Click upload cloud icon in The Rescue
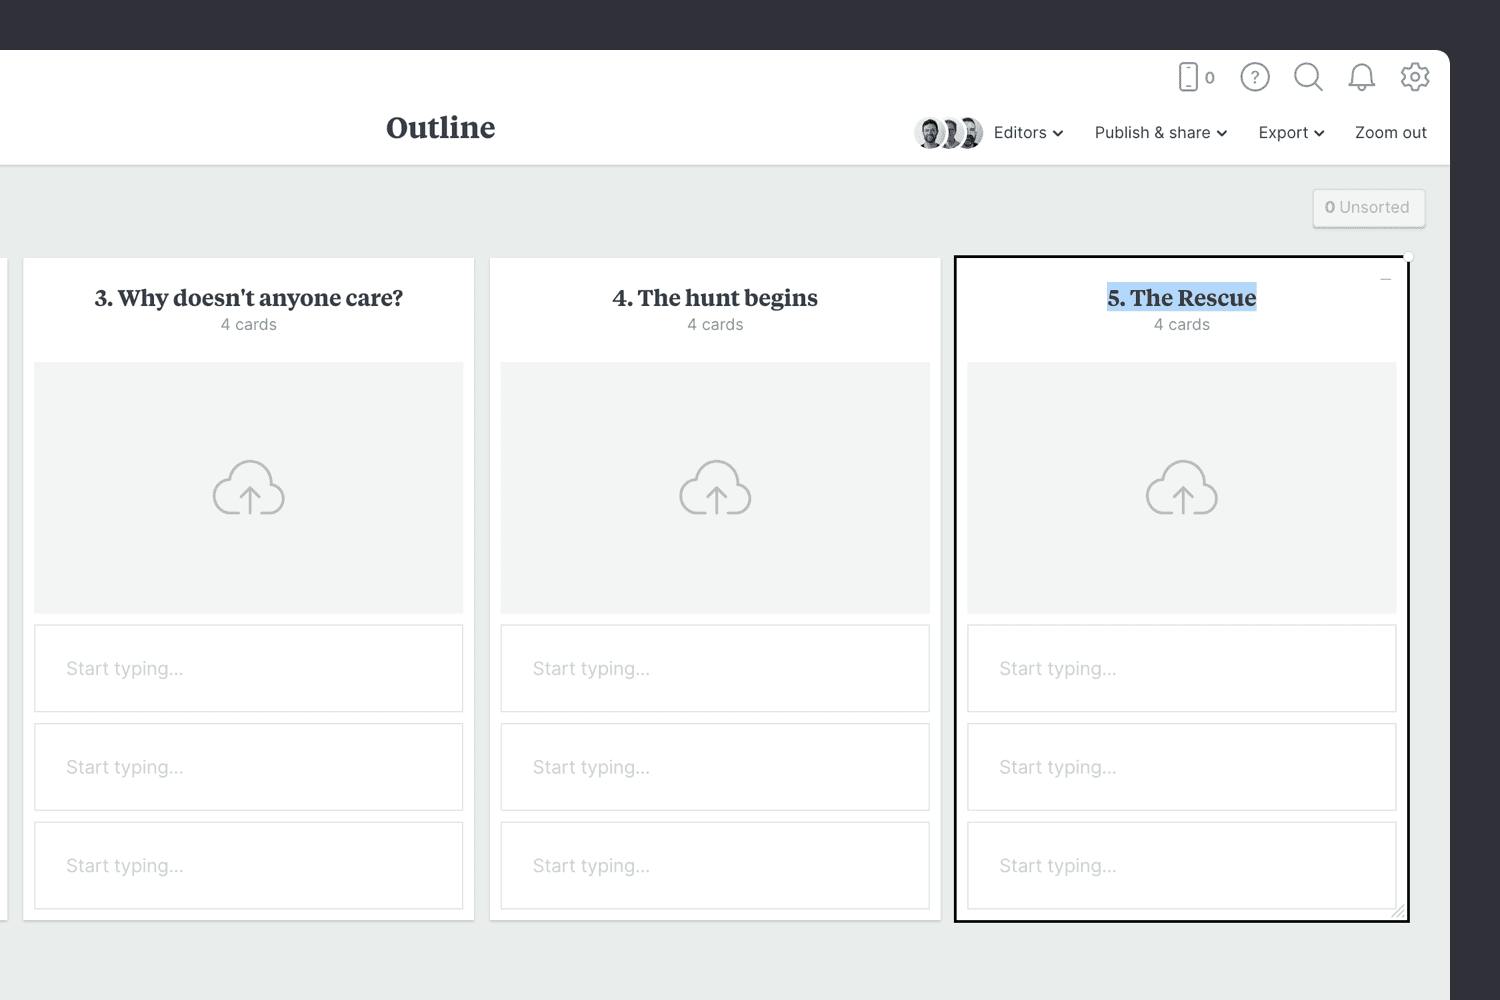The height and width of the screenshot is (1000, 1500). coord(1181,488)
